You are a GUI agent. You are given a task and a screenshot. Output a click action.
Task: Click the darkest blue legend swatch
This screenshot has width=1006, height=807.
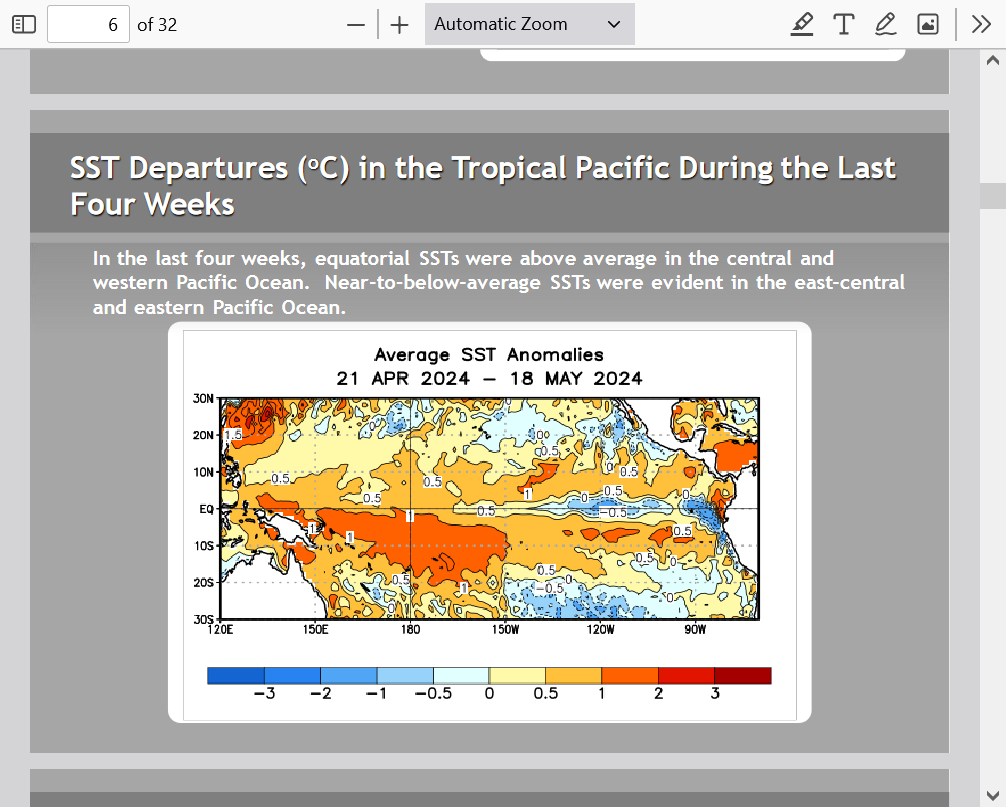[235, 675]
